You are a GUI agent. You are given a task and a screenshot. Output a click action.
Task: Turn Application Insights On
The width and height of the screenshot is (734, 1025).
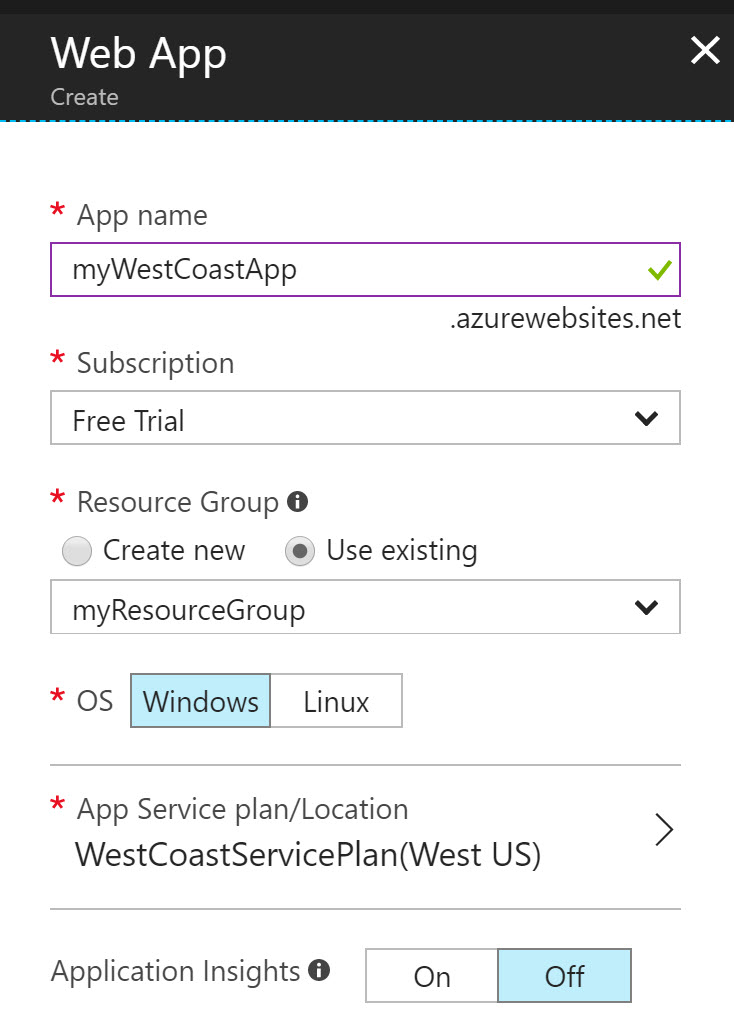(x=432, y=975)
